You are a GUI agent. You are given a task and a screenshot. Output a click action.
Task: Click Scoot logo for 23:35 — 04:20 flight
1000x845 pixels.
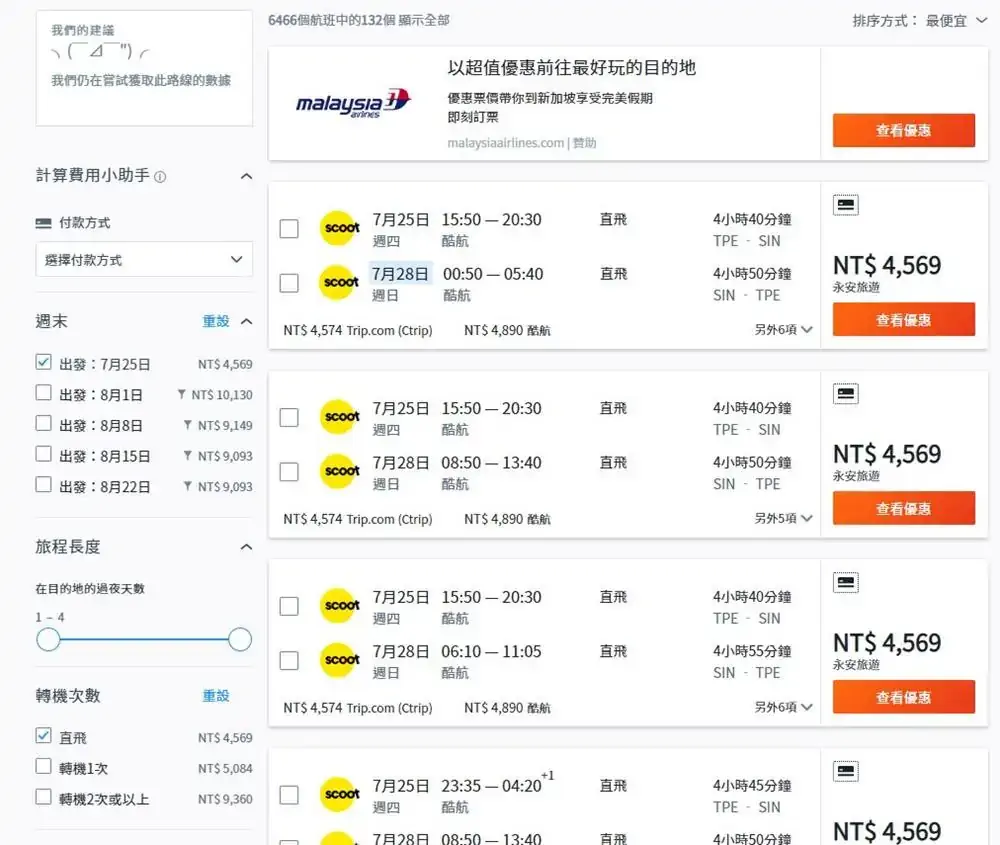click(339, 794)
